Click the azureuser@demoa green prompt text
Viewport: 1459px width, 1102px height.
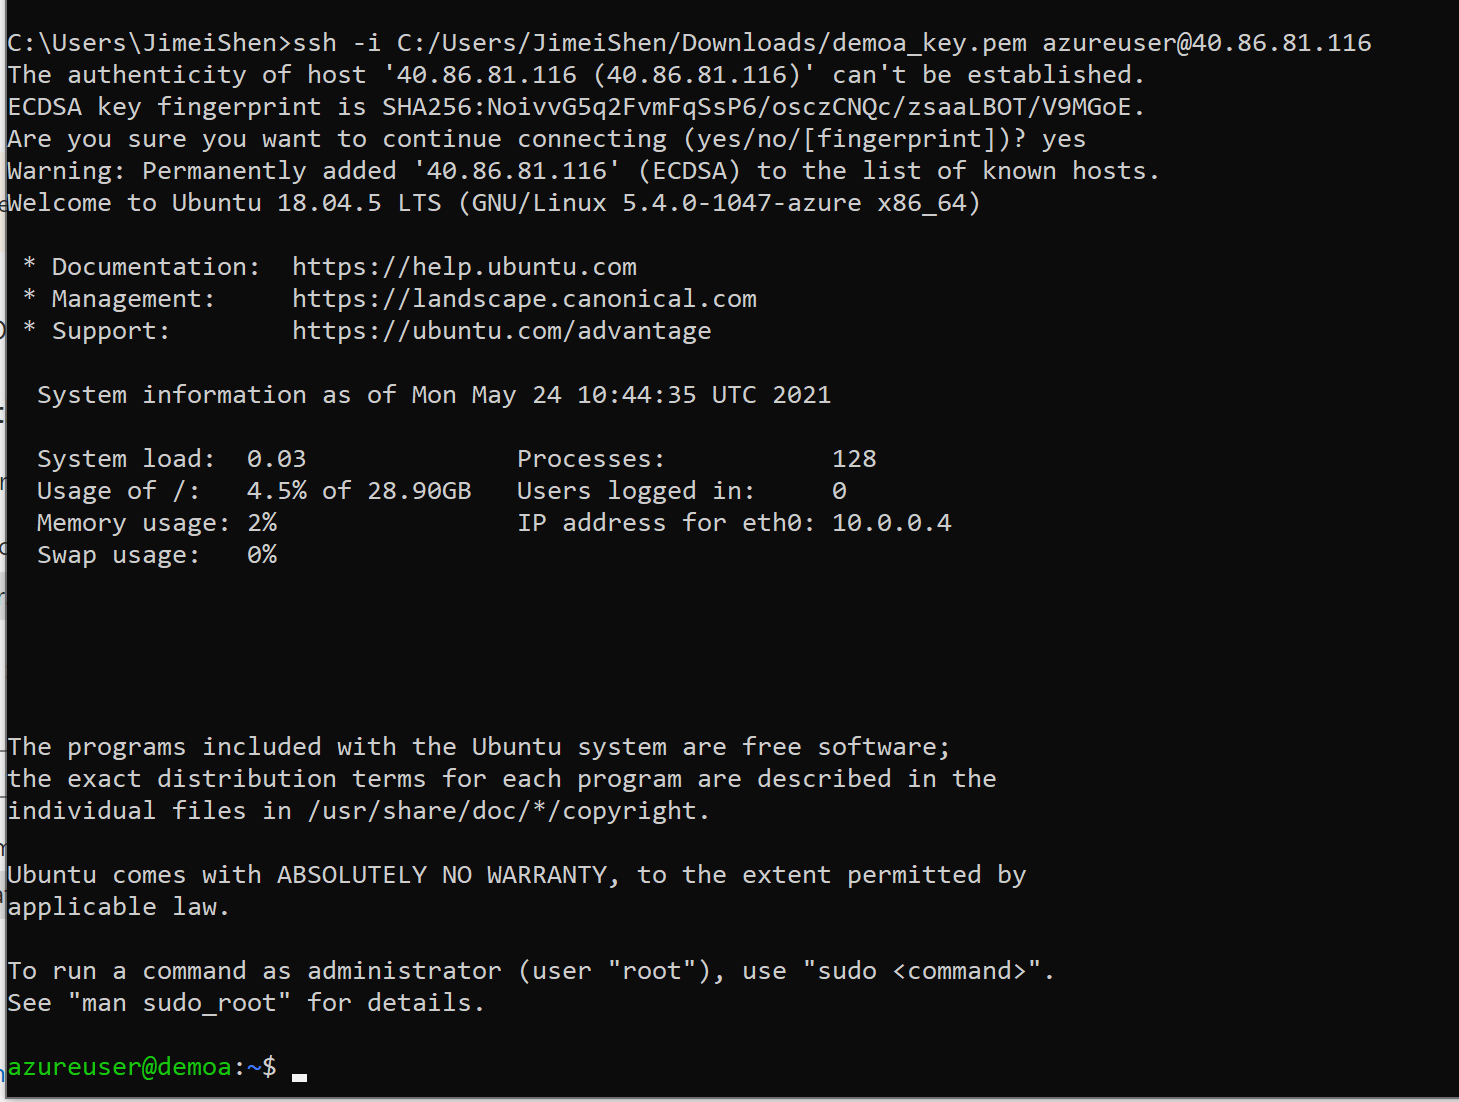pos(120,1067)
